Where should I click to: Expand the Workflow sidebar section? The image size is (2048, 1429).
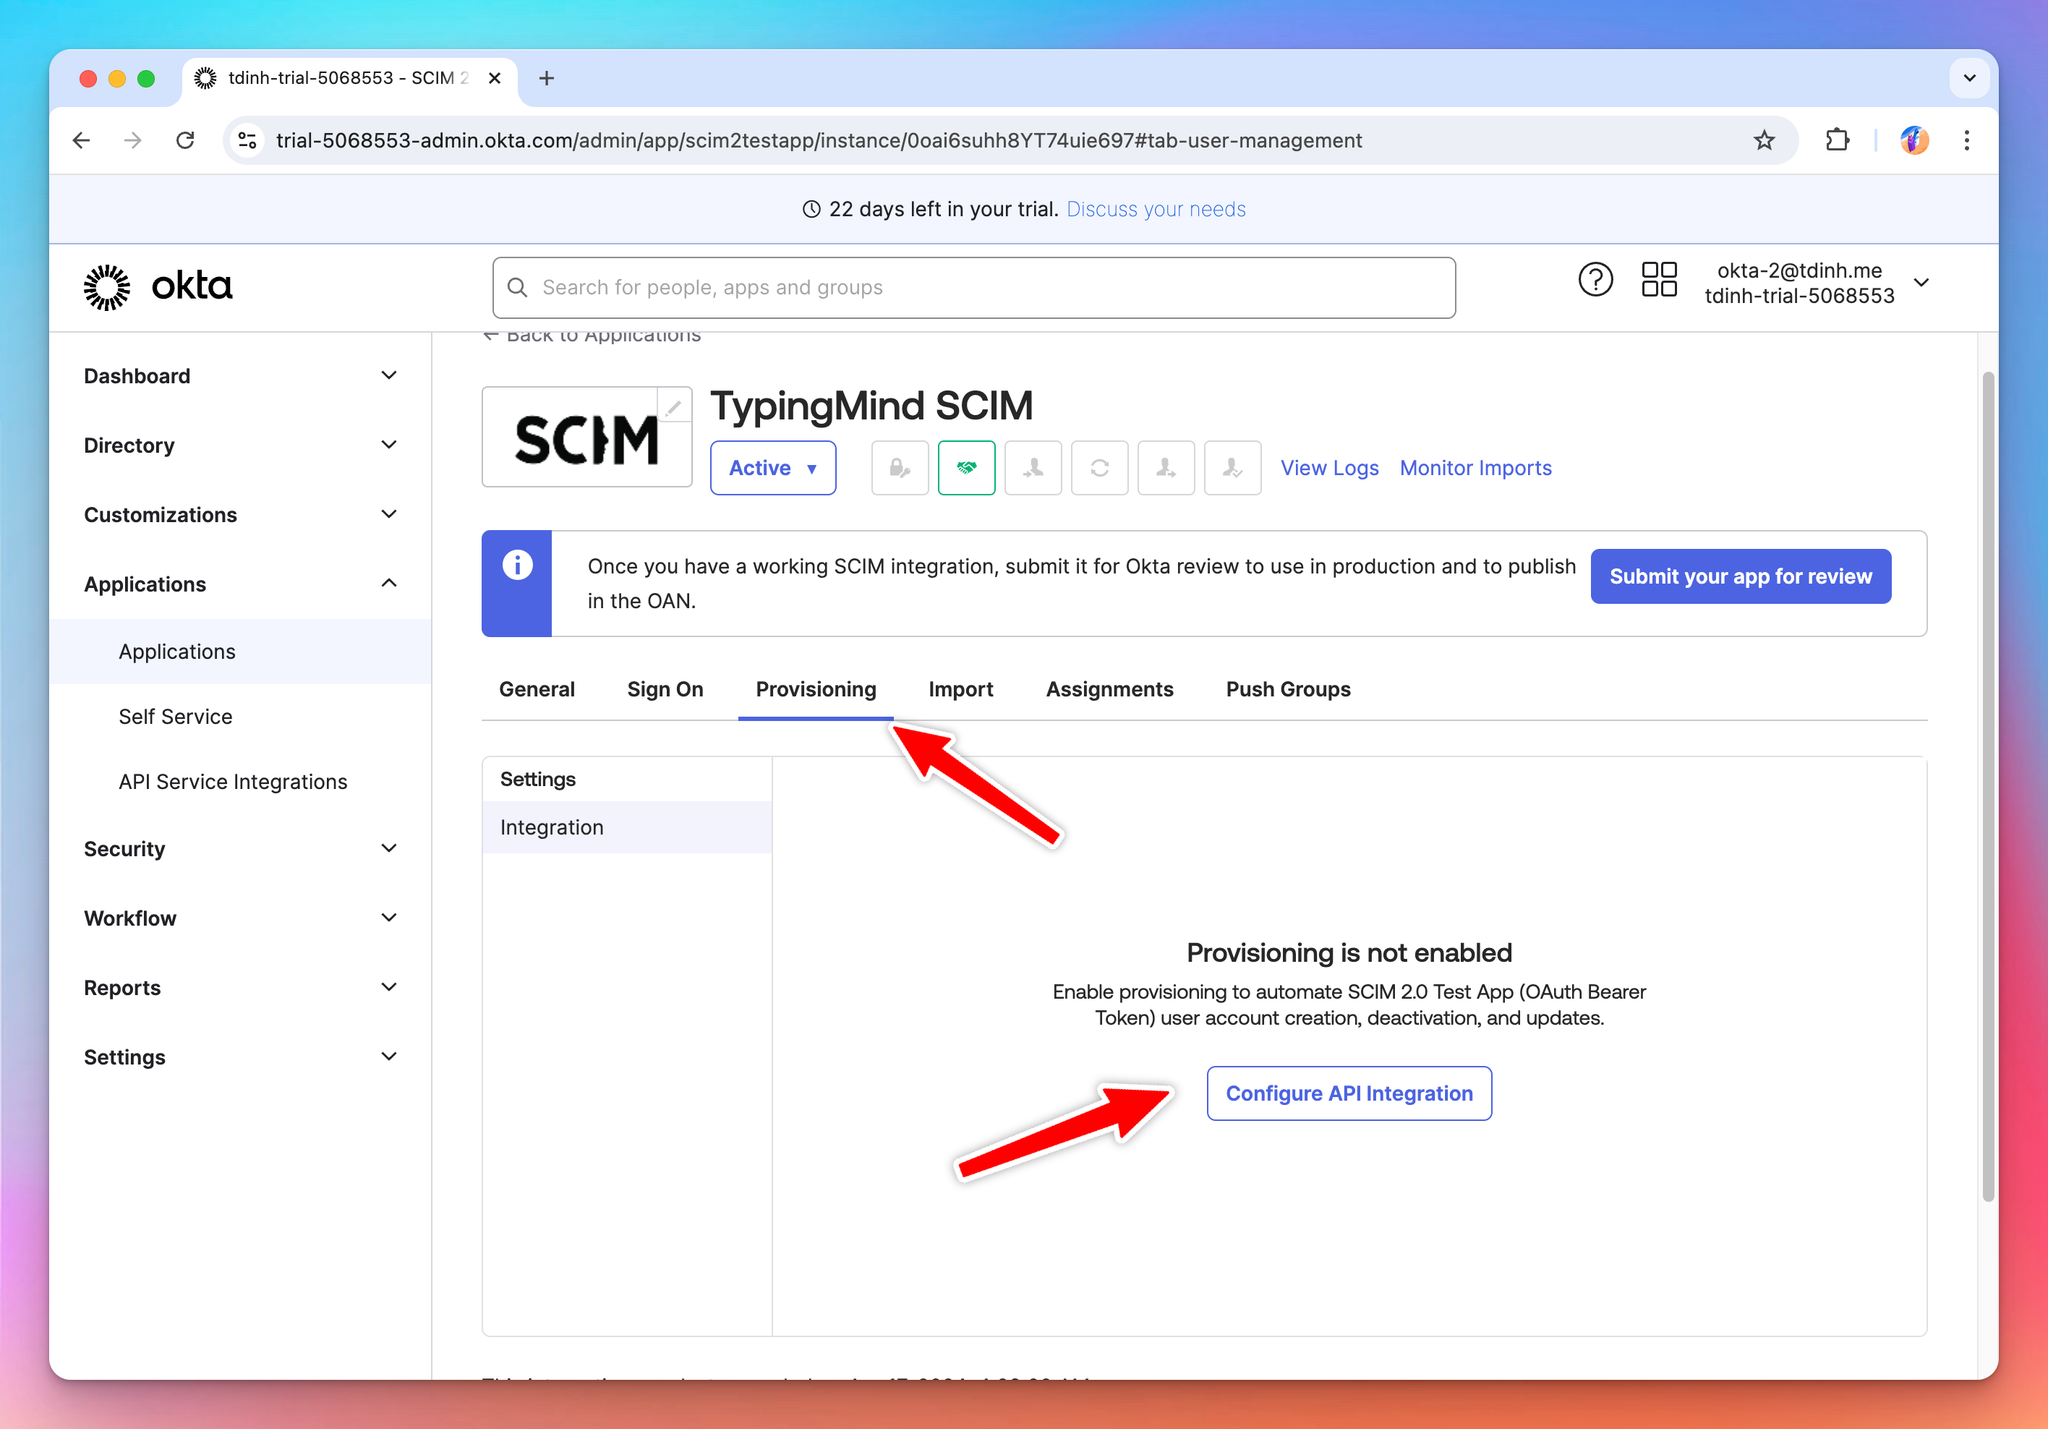(240, 918)
